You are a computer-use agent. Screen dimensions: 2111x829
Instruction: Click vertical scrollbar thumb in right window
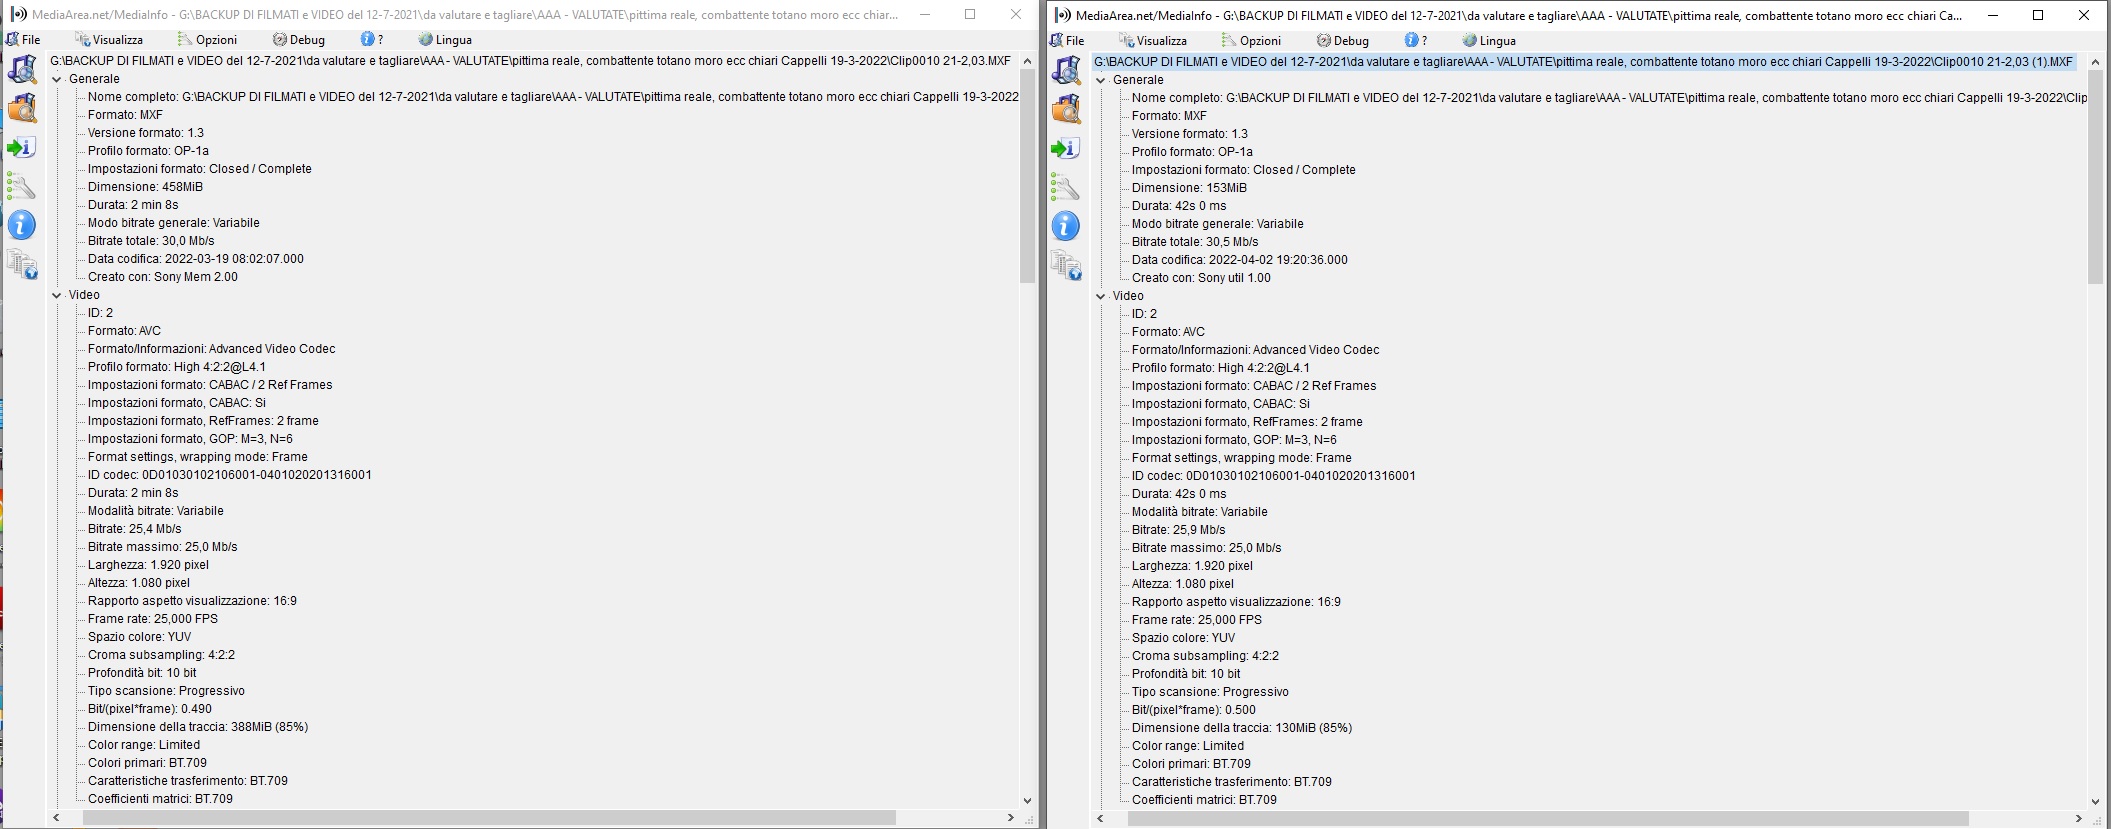[2096, 177]
